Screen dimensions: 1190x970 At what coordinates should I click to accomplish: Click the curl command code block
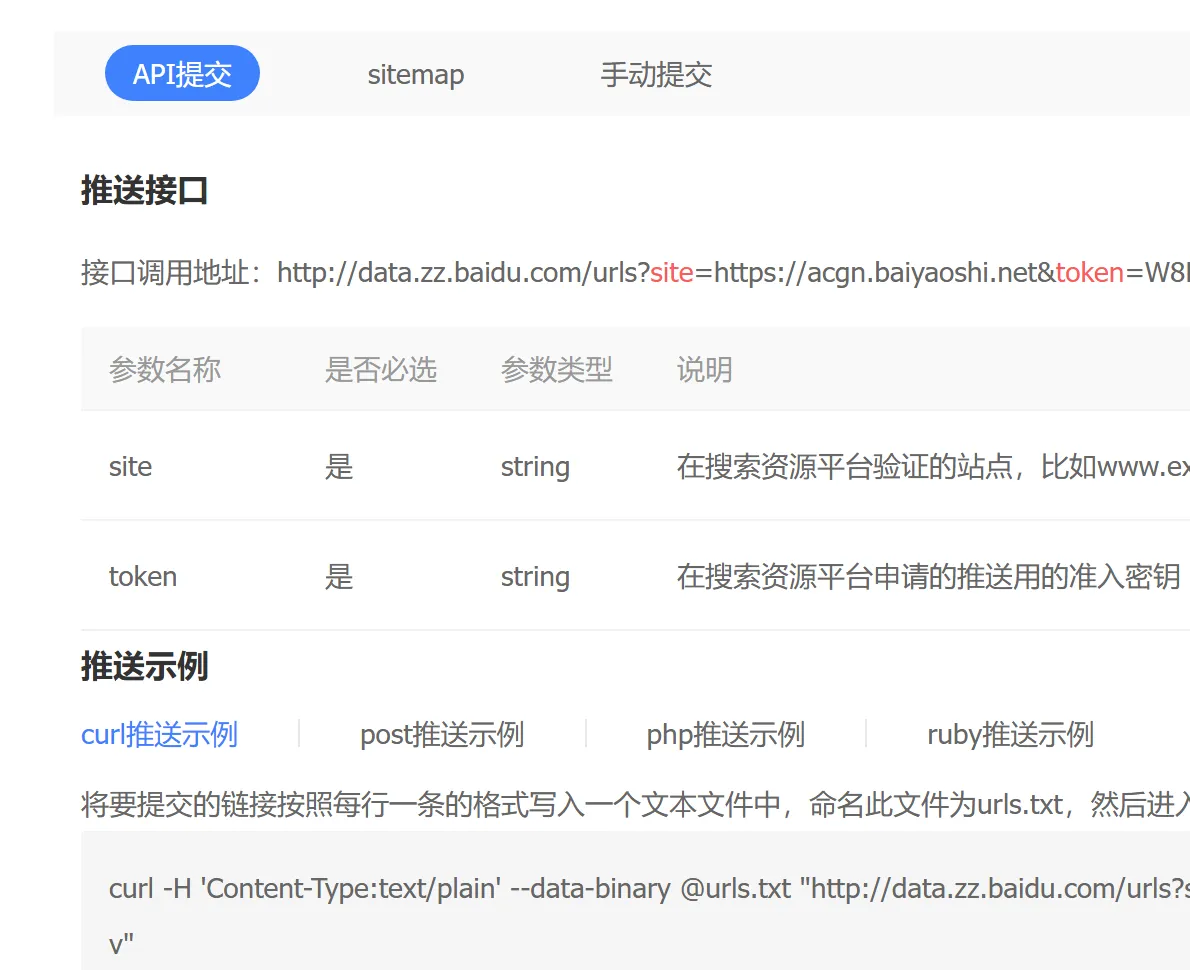tap(635, 901)
